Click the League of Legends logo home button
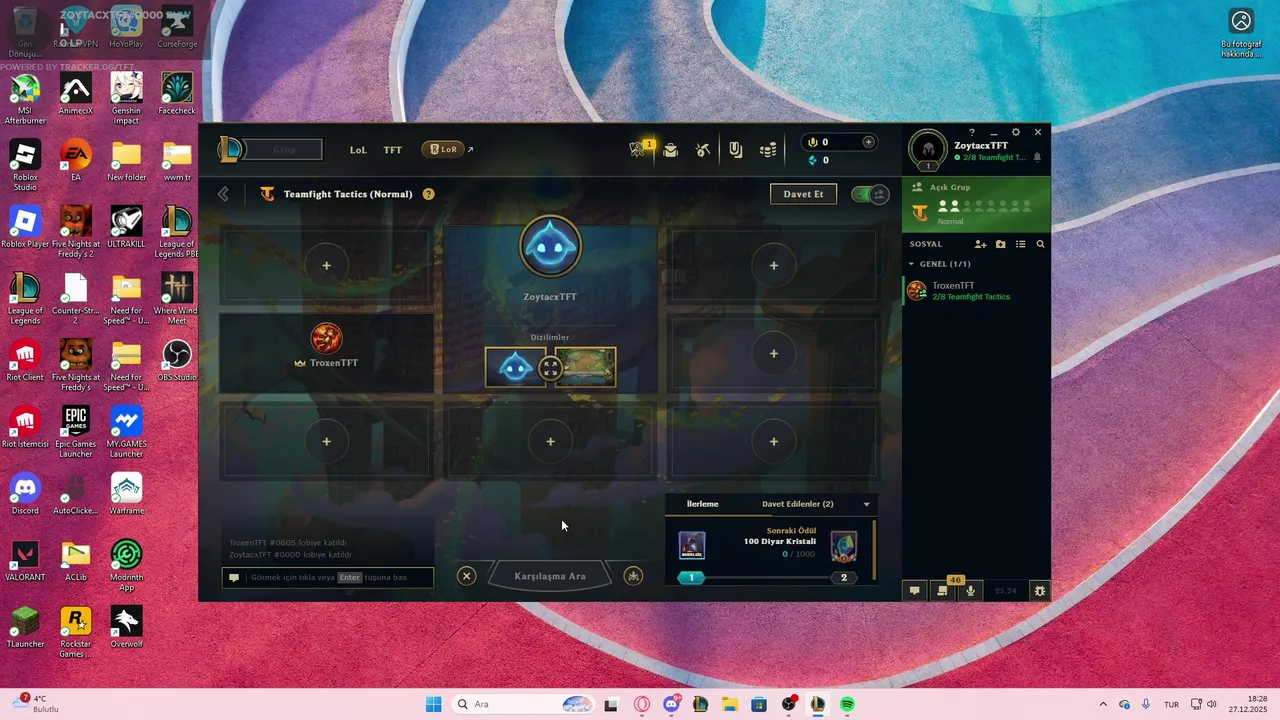Image resolution: width=1280 pixels, height=720 pixels. (x=231, y=150)
